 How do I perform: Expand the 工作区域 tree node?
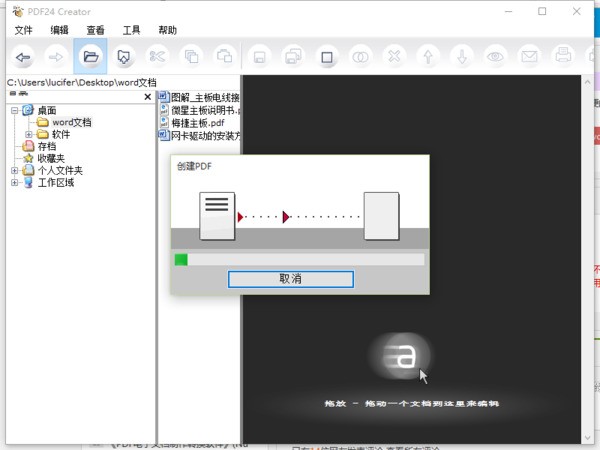pos(15,183)
